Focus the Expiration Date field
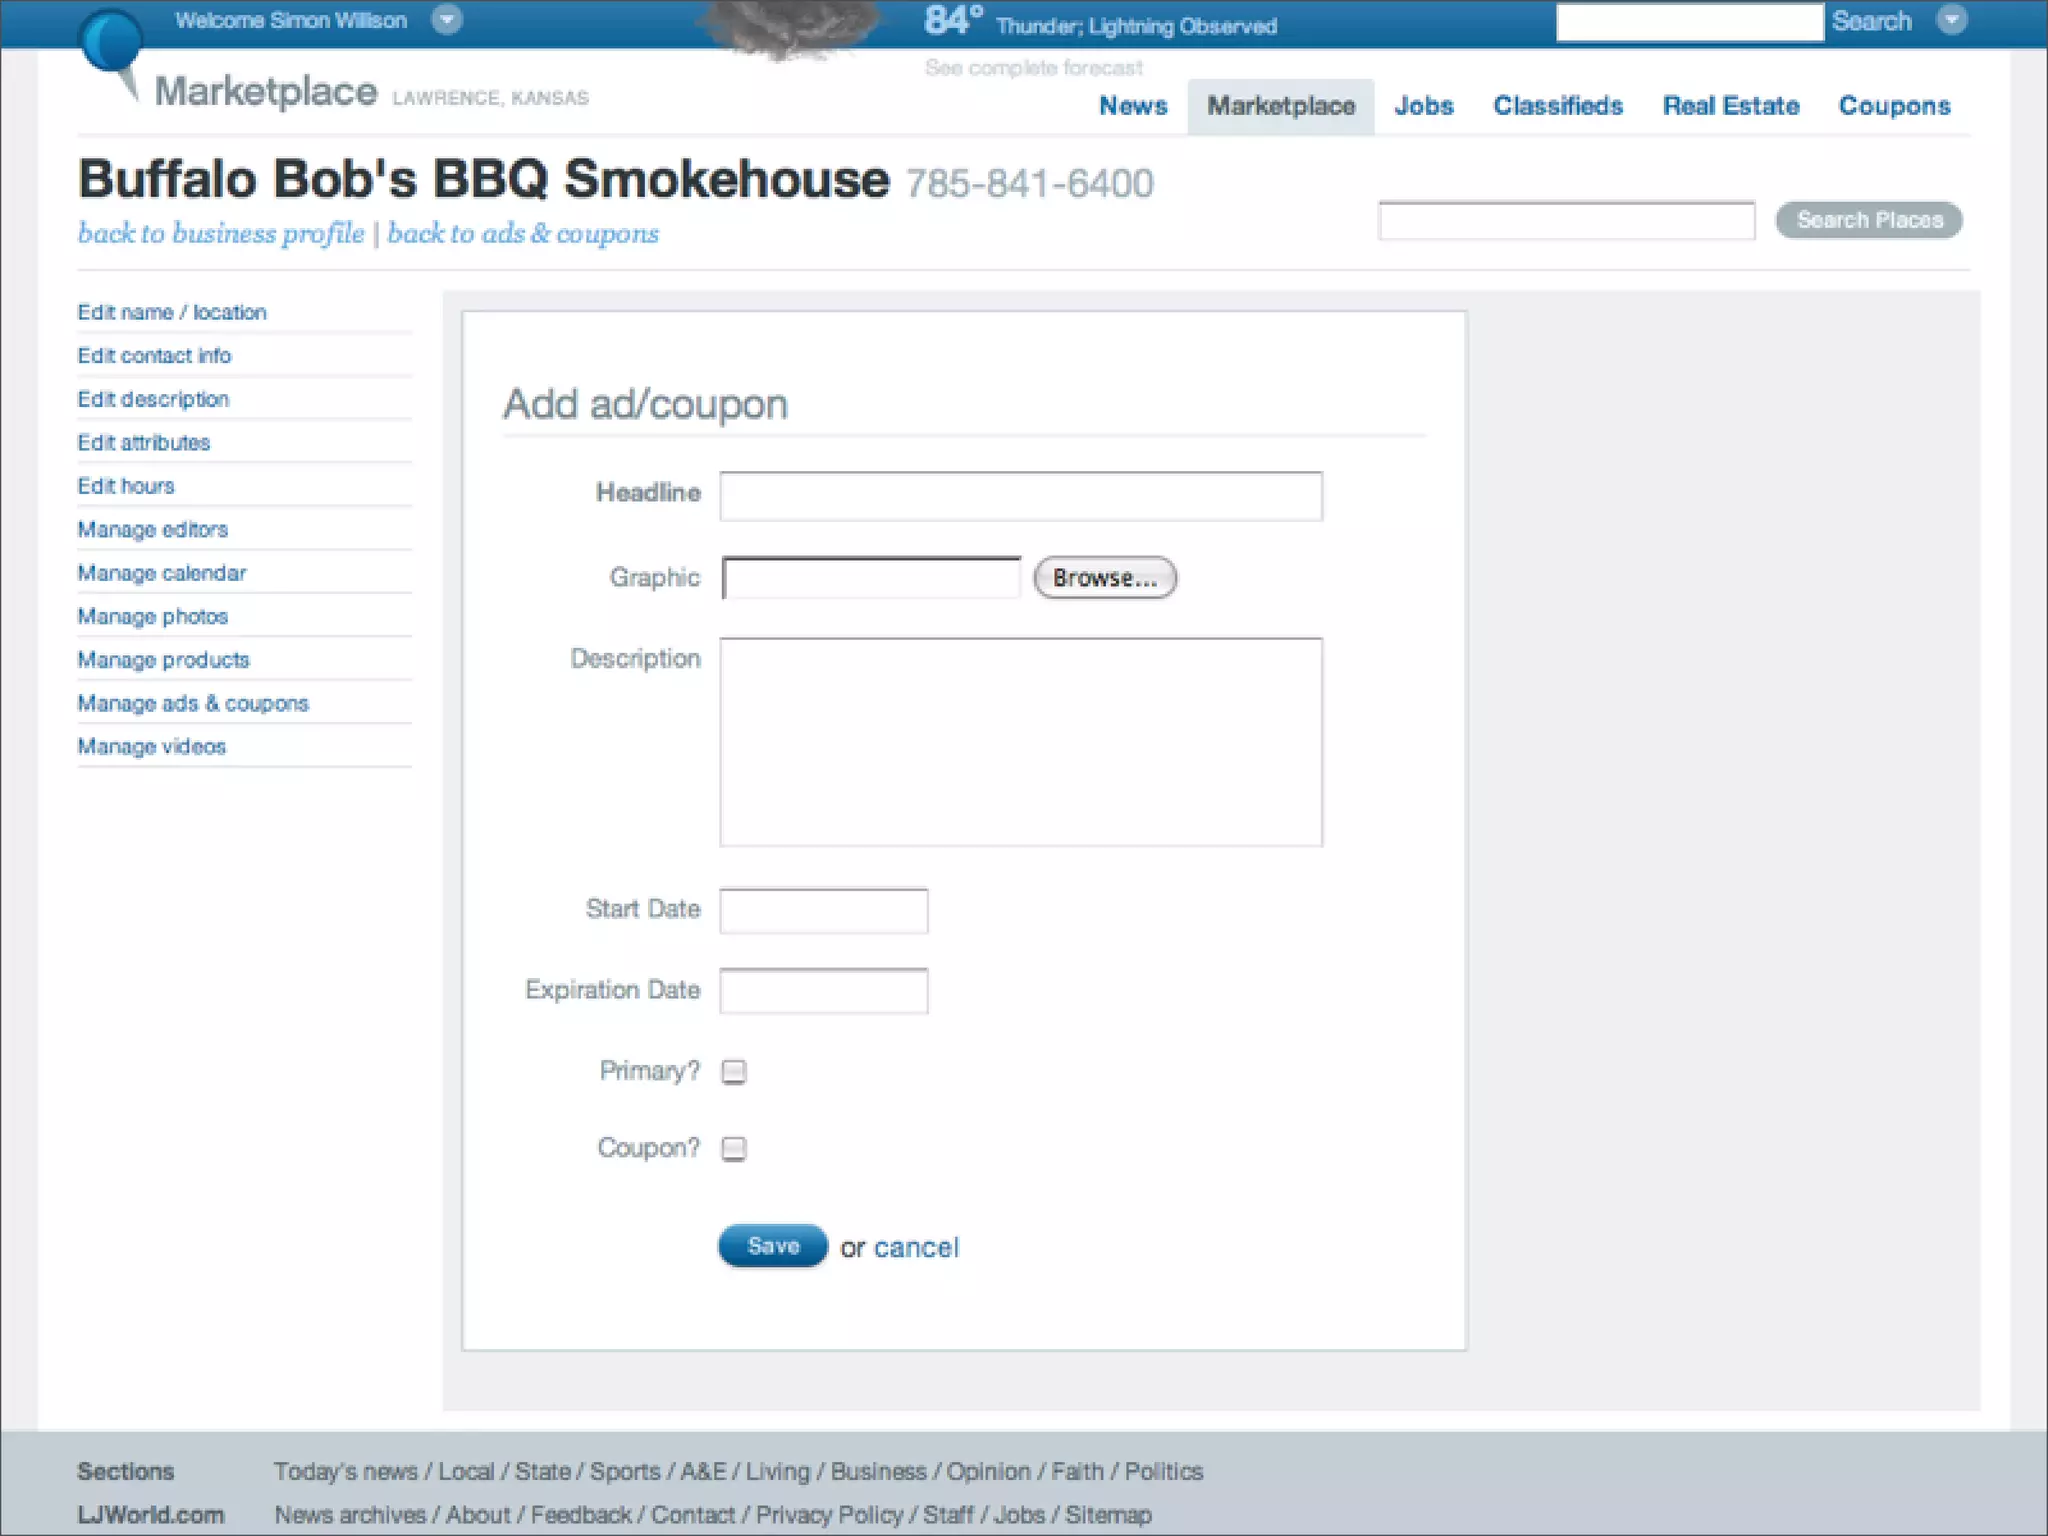Image resolution: width=2048 pixels, height=1536 pixels. 824,991
